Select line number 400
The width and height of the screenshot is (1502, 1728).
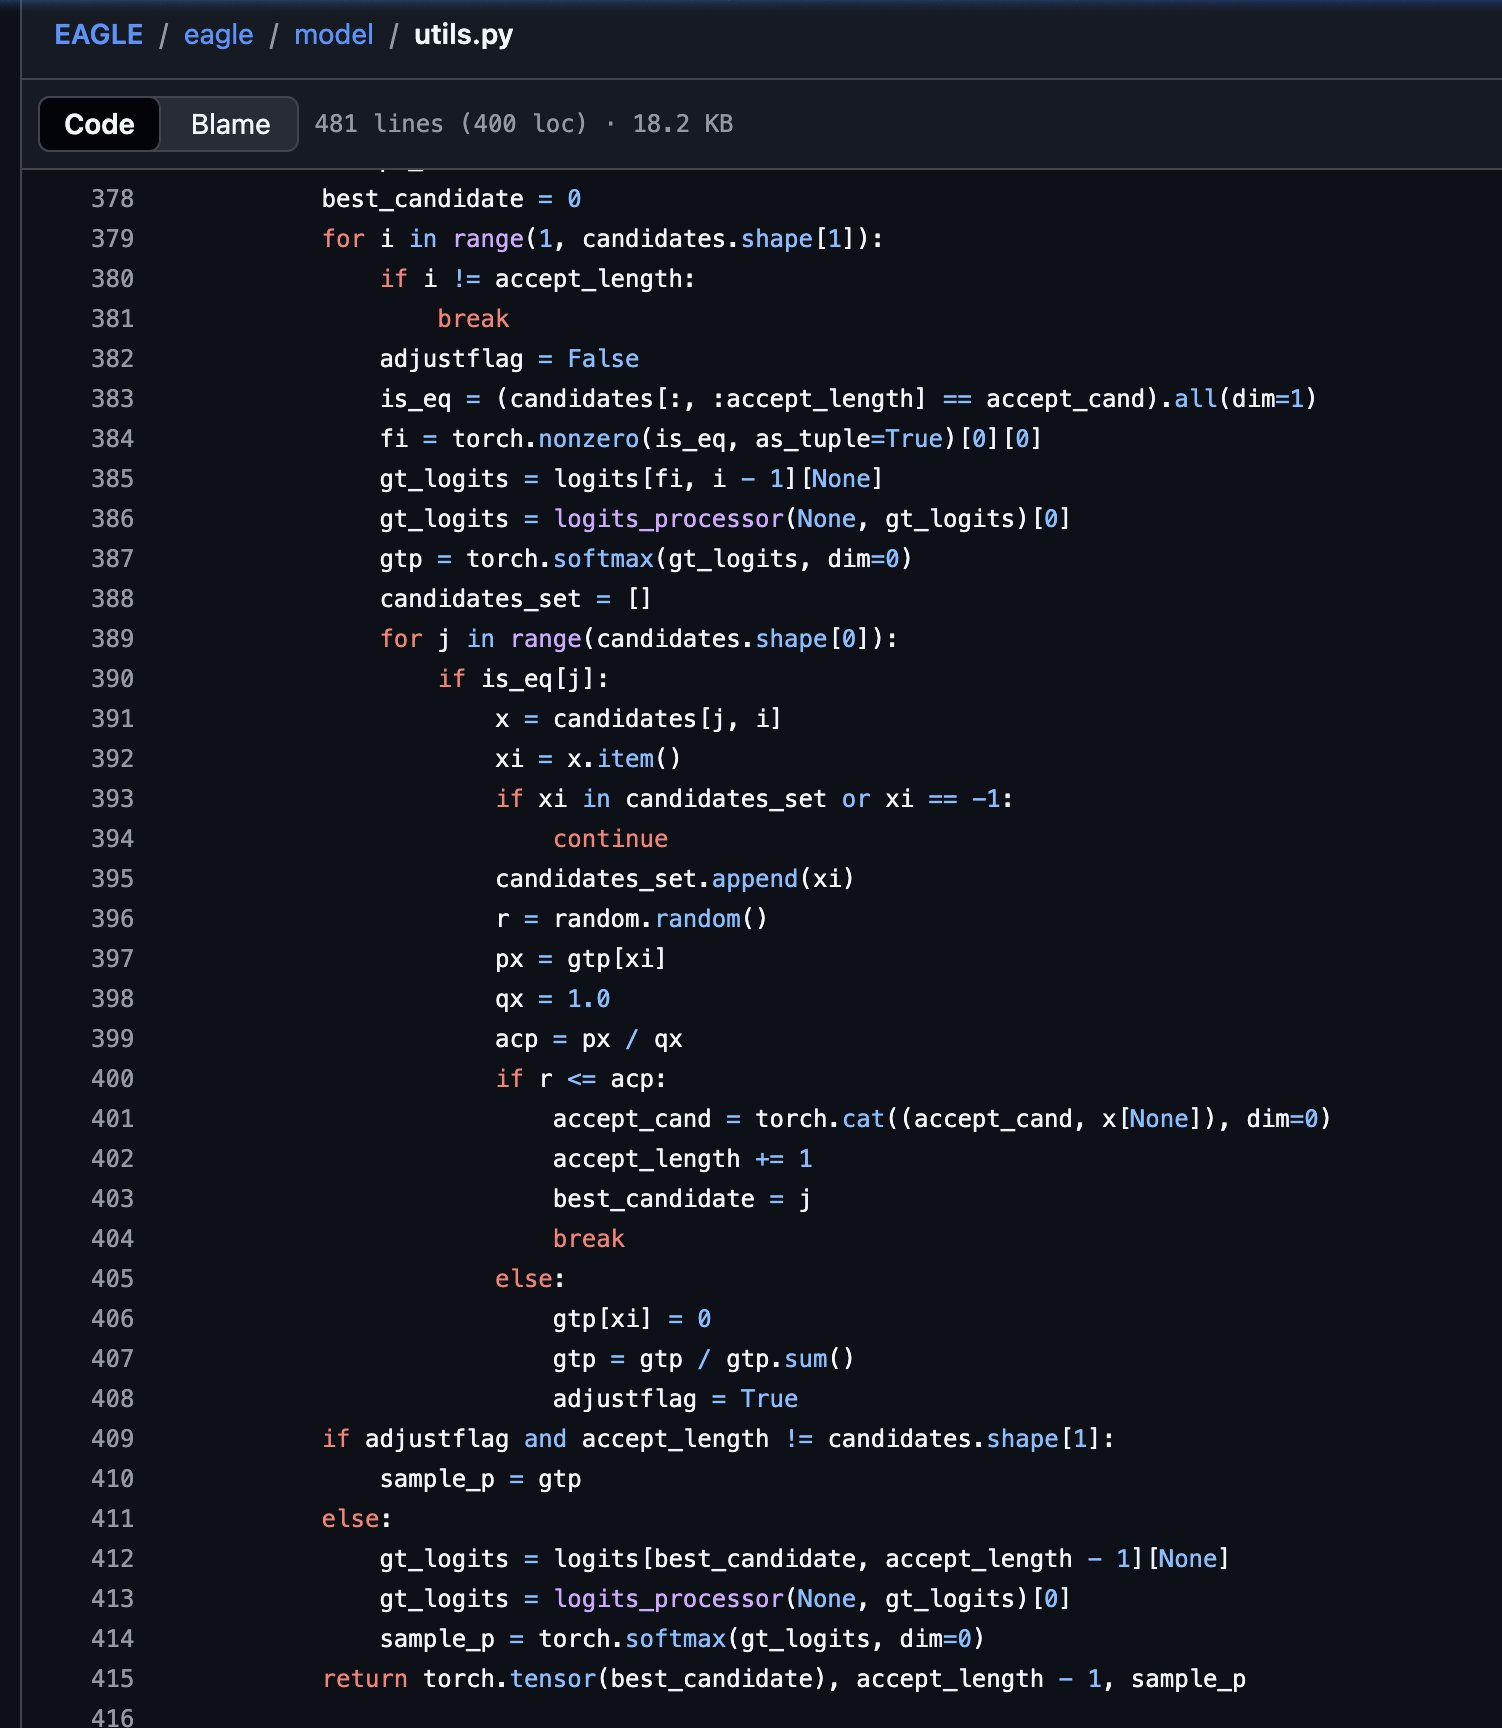(112, 1079)
